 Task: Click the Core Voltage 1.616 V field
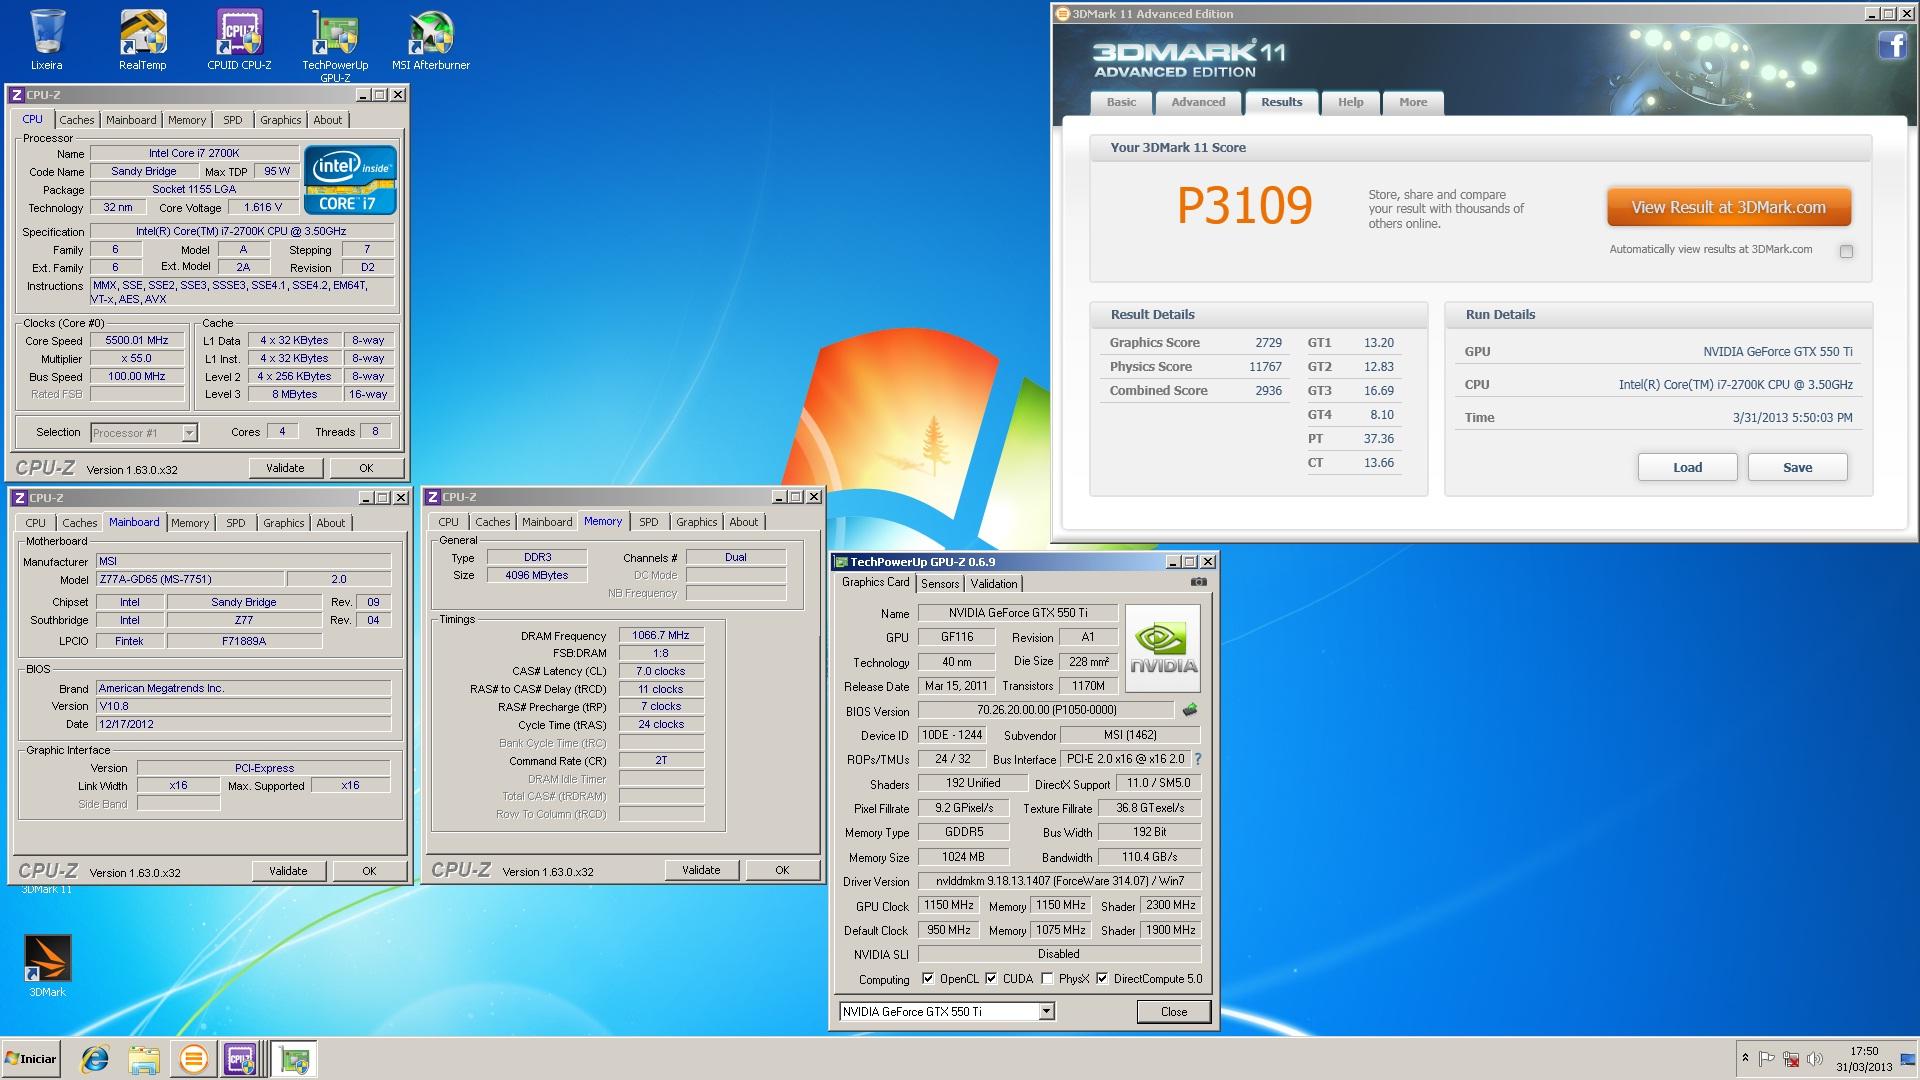point(263,207)
